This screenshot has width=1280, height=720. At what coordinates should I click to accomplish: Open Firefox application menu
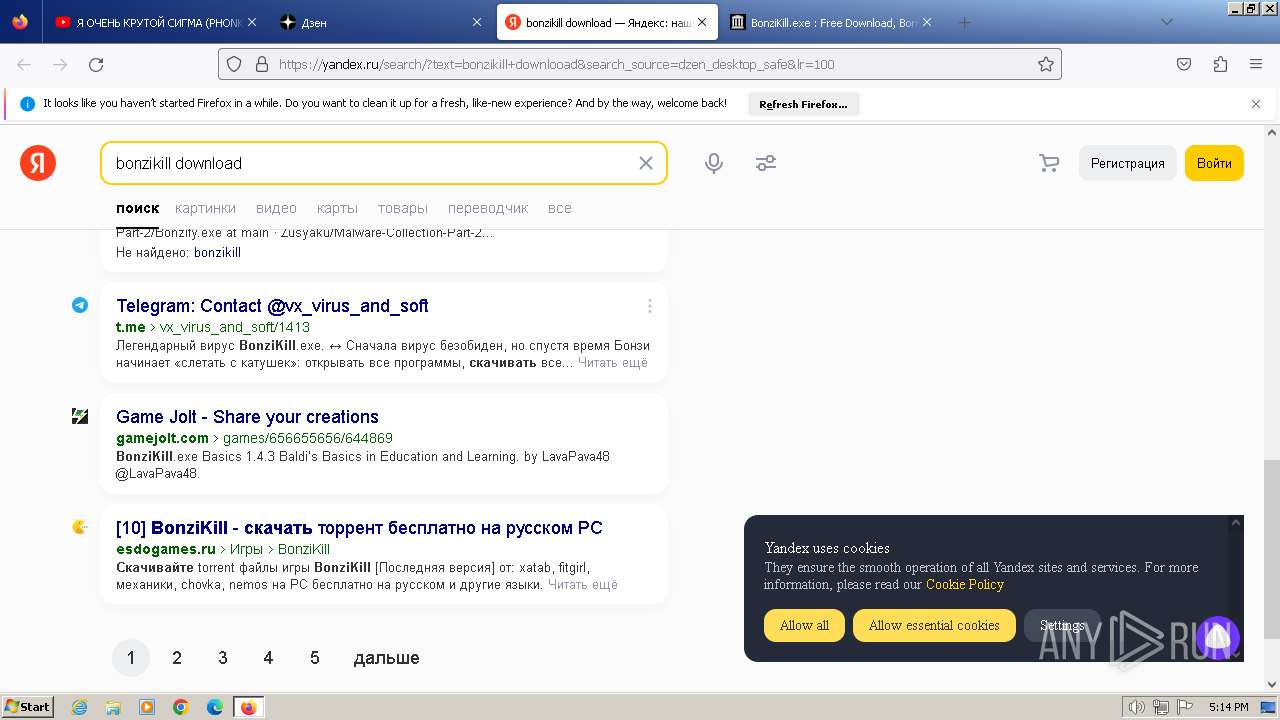pos(1256,64)
